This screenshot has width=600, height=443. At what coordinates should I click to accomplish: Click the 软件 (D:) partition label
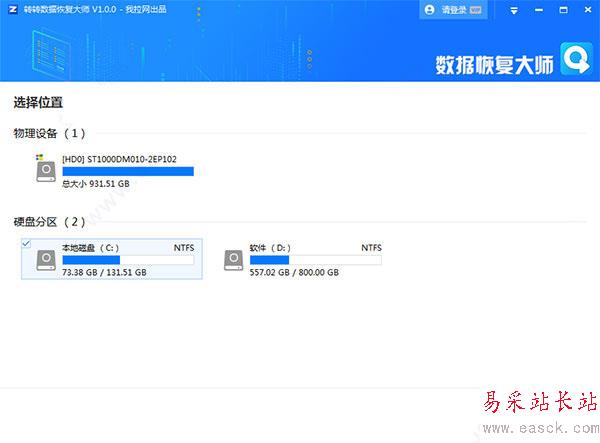[270, 248]
